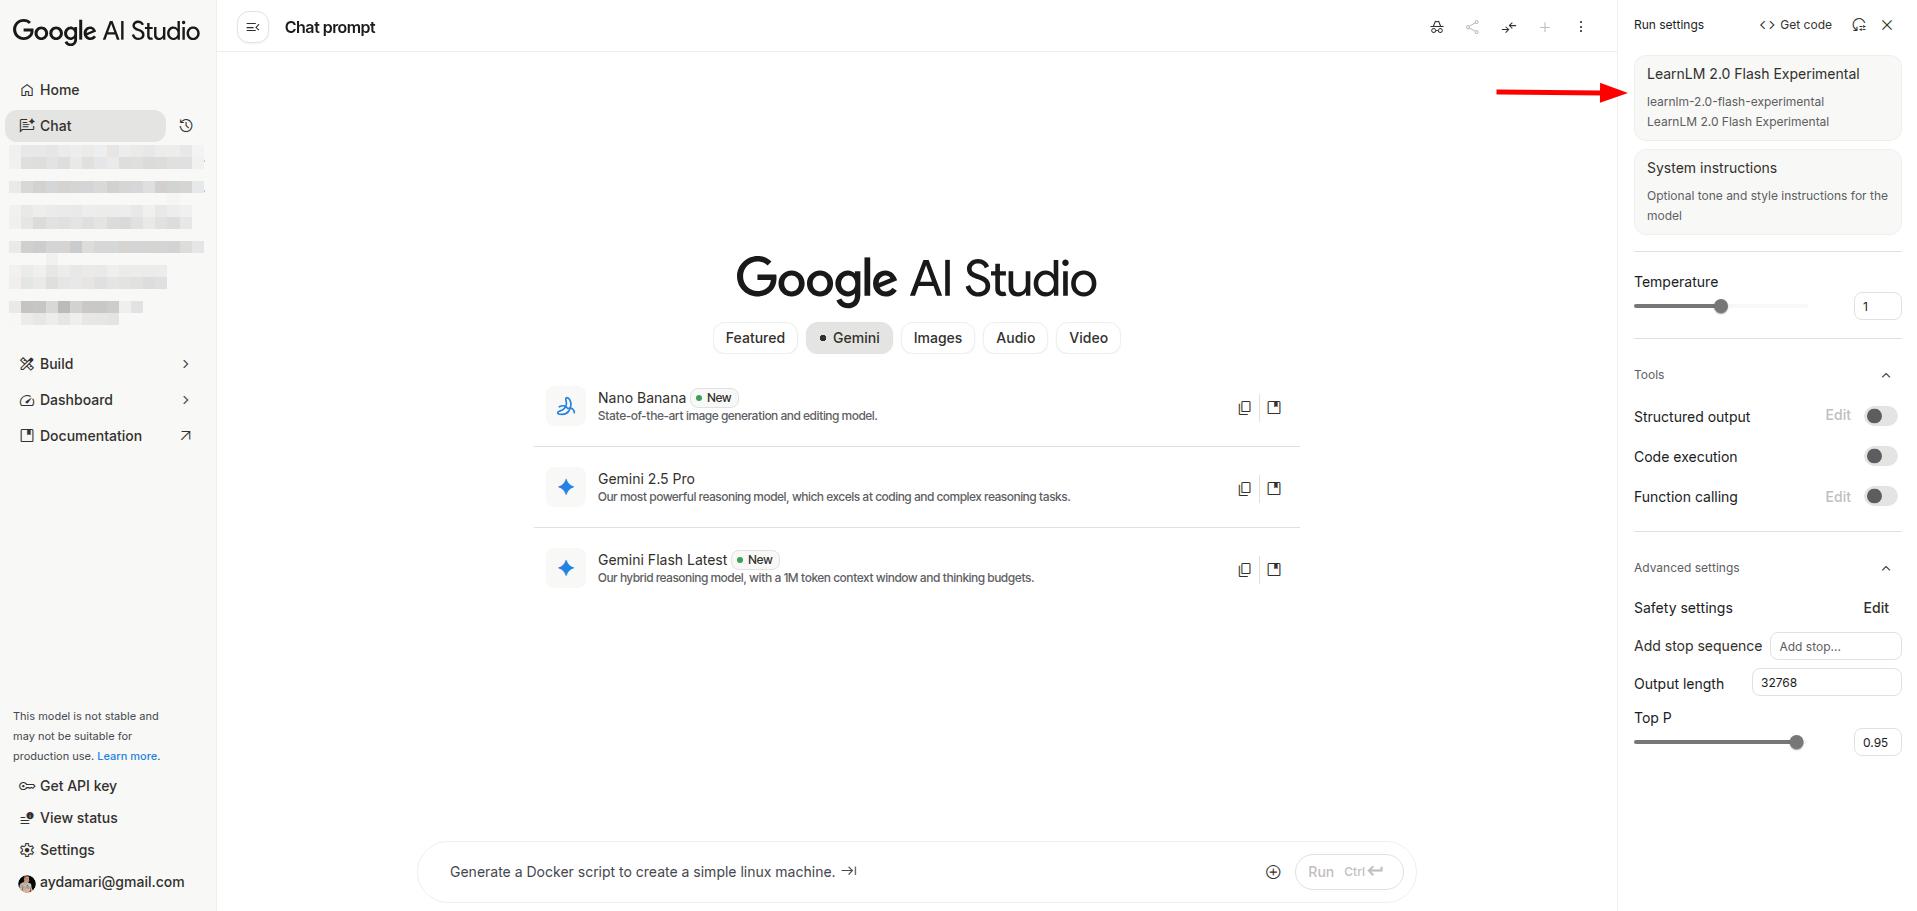This screenshot has height=911, width=1917.
Task: Open Gemini Flash Latest documentation icon
Action: [x=1274, y=570]
